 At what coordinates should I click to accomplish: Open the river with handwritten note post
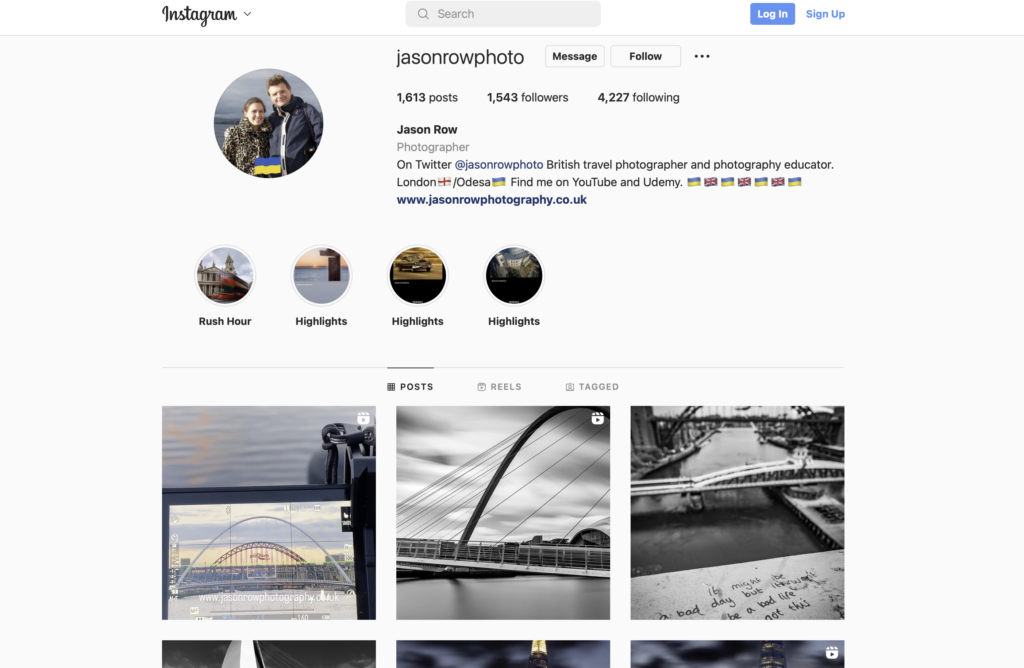click(737, 513)
